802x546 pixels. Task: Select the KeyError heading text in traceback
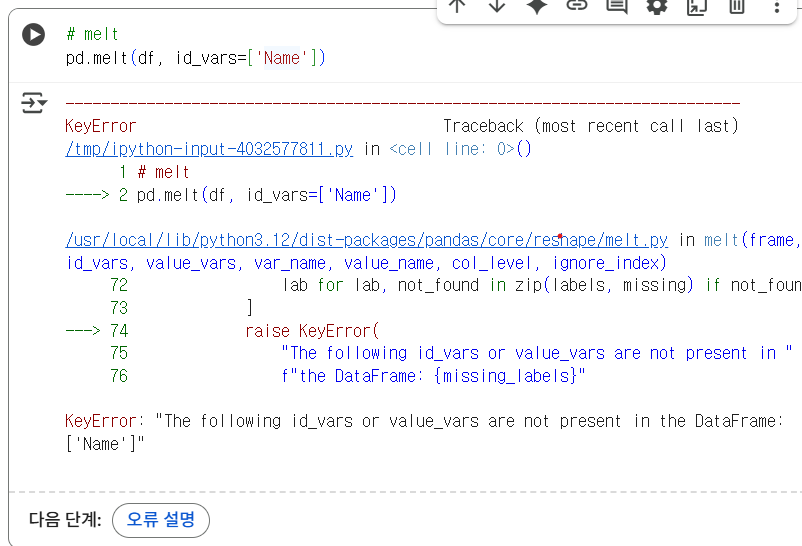point(101,126)
